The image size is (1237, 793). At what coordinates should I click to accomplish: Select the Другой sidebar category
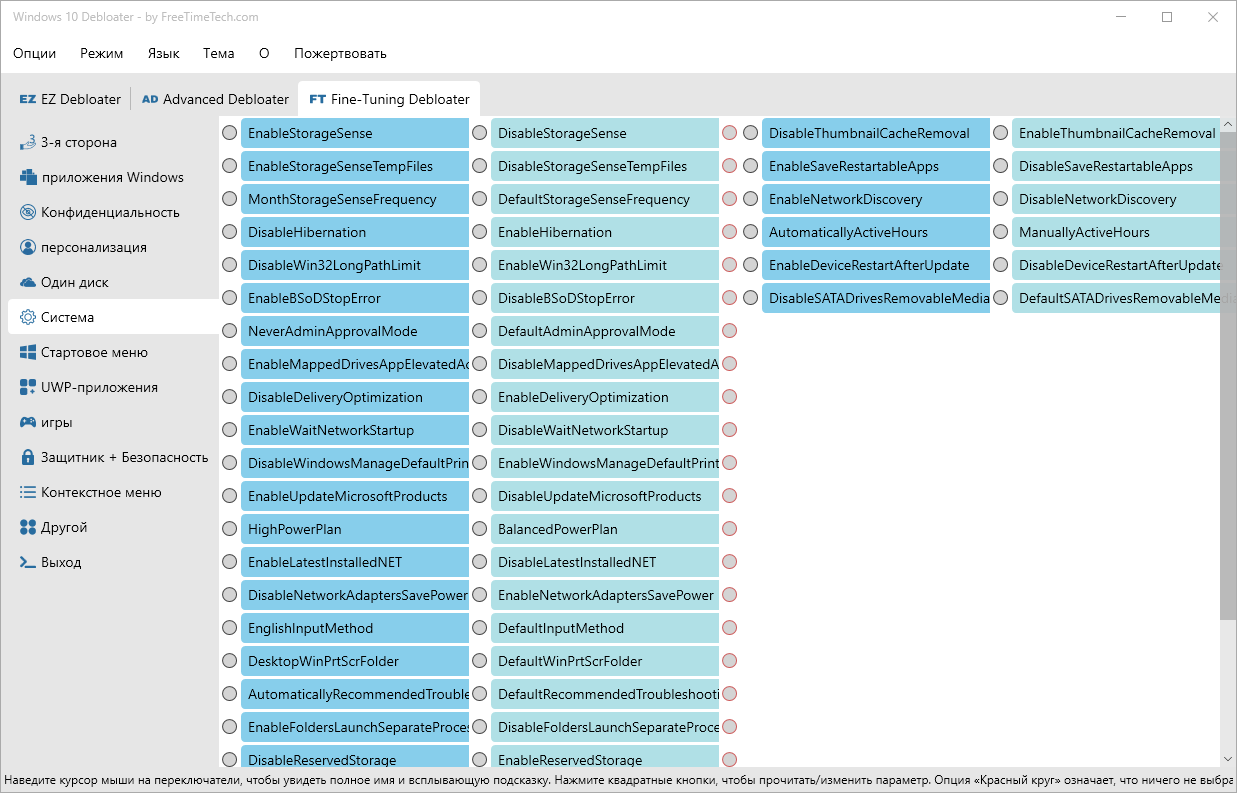[112, 527]
